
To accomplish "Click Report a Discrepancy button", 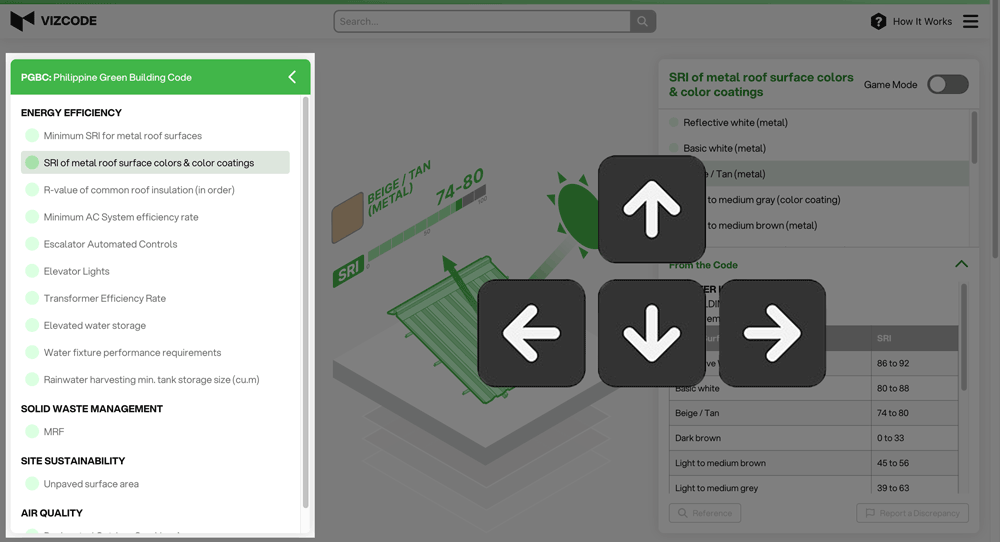I will 912,513.
